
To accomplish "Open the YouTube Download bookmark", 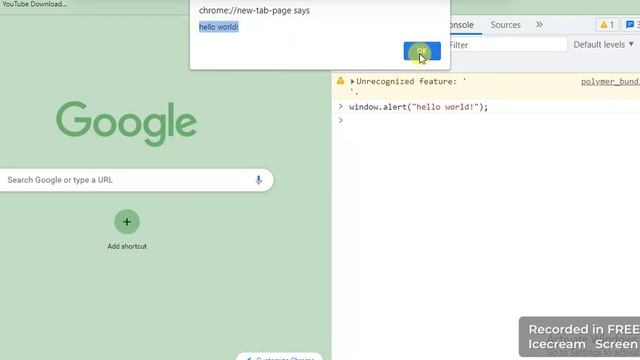I will pyautogui.click(x=34, y=4).
